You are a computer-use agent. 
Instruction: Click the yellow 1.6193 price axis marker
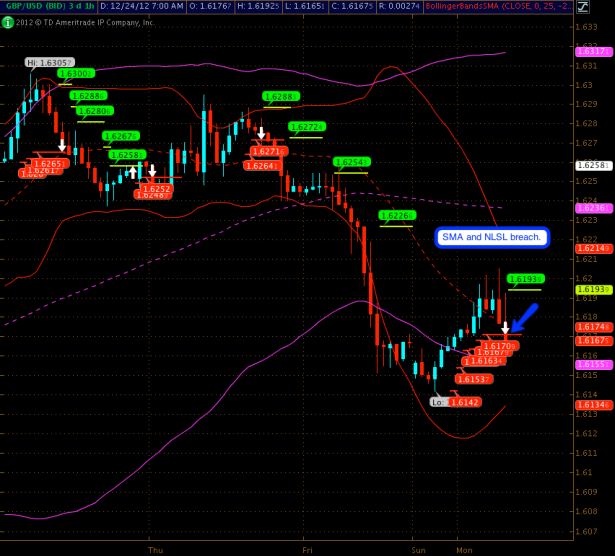tap(593, 289)
